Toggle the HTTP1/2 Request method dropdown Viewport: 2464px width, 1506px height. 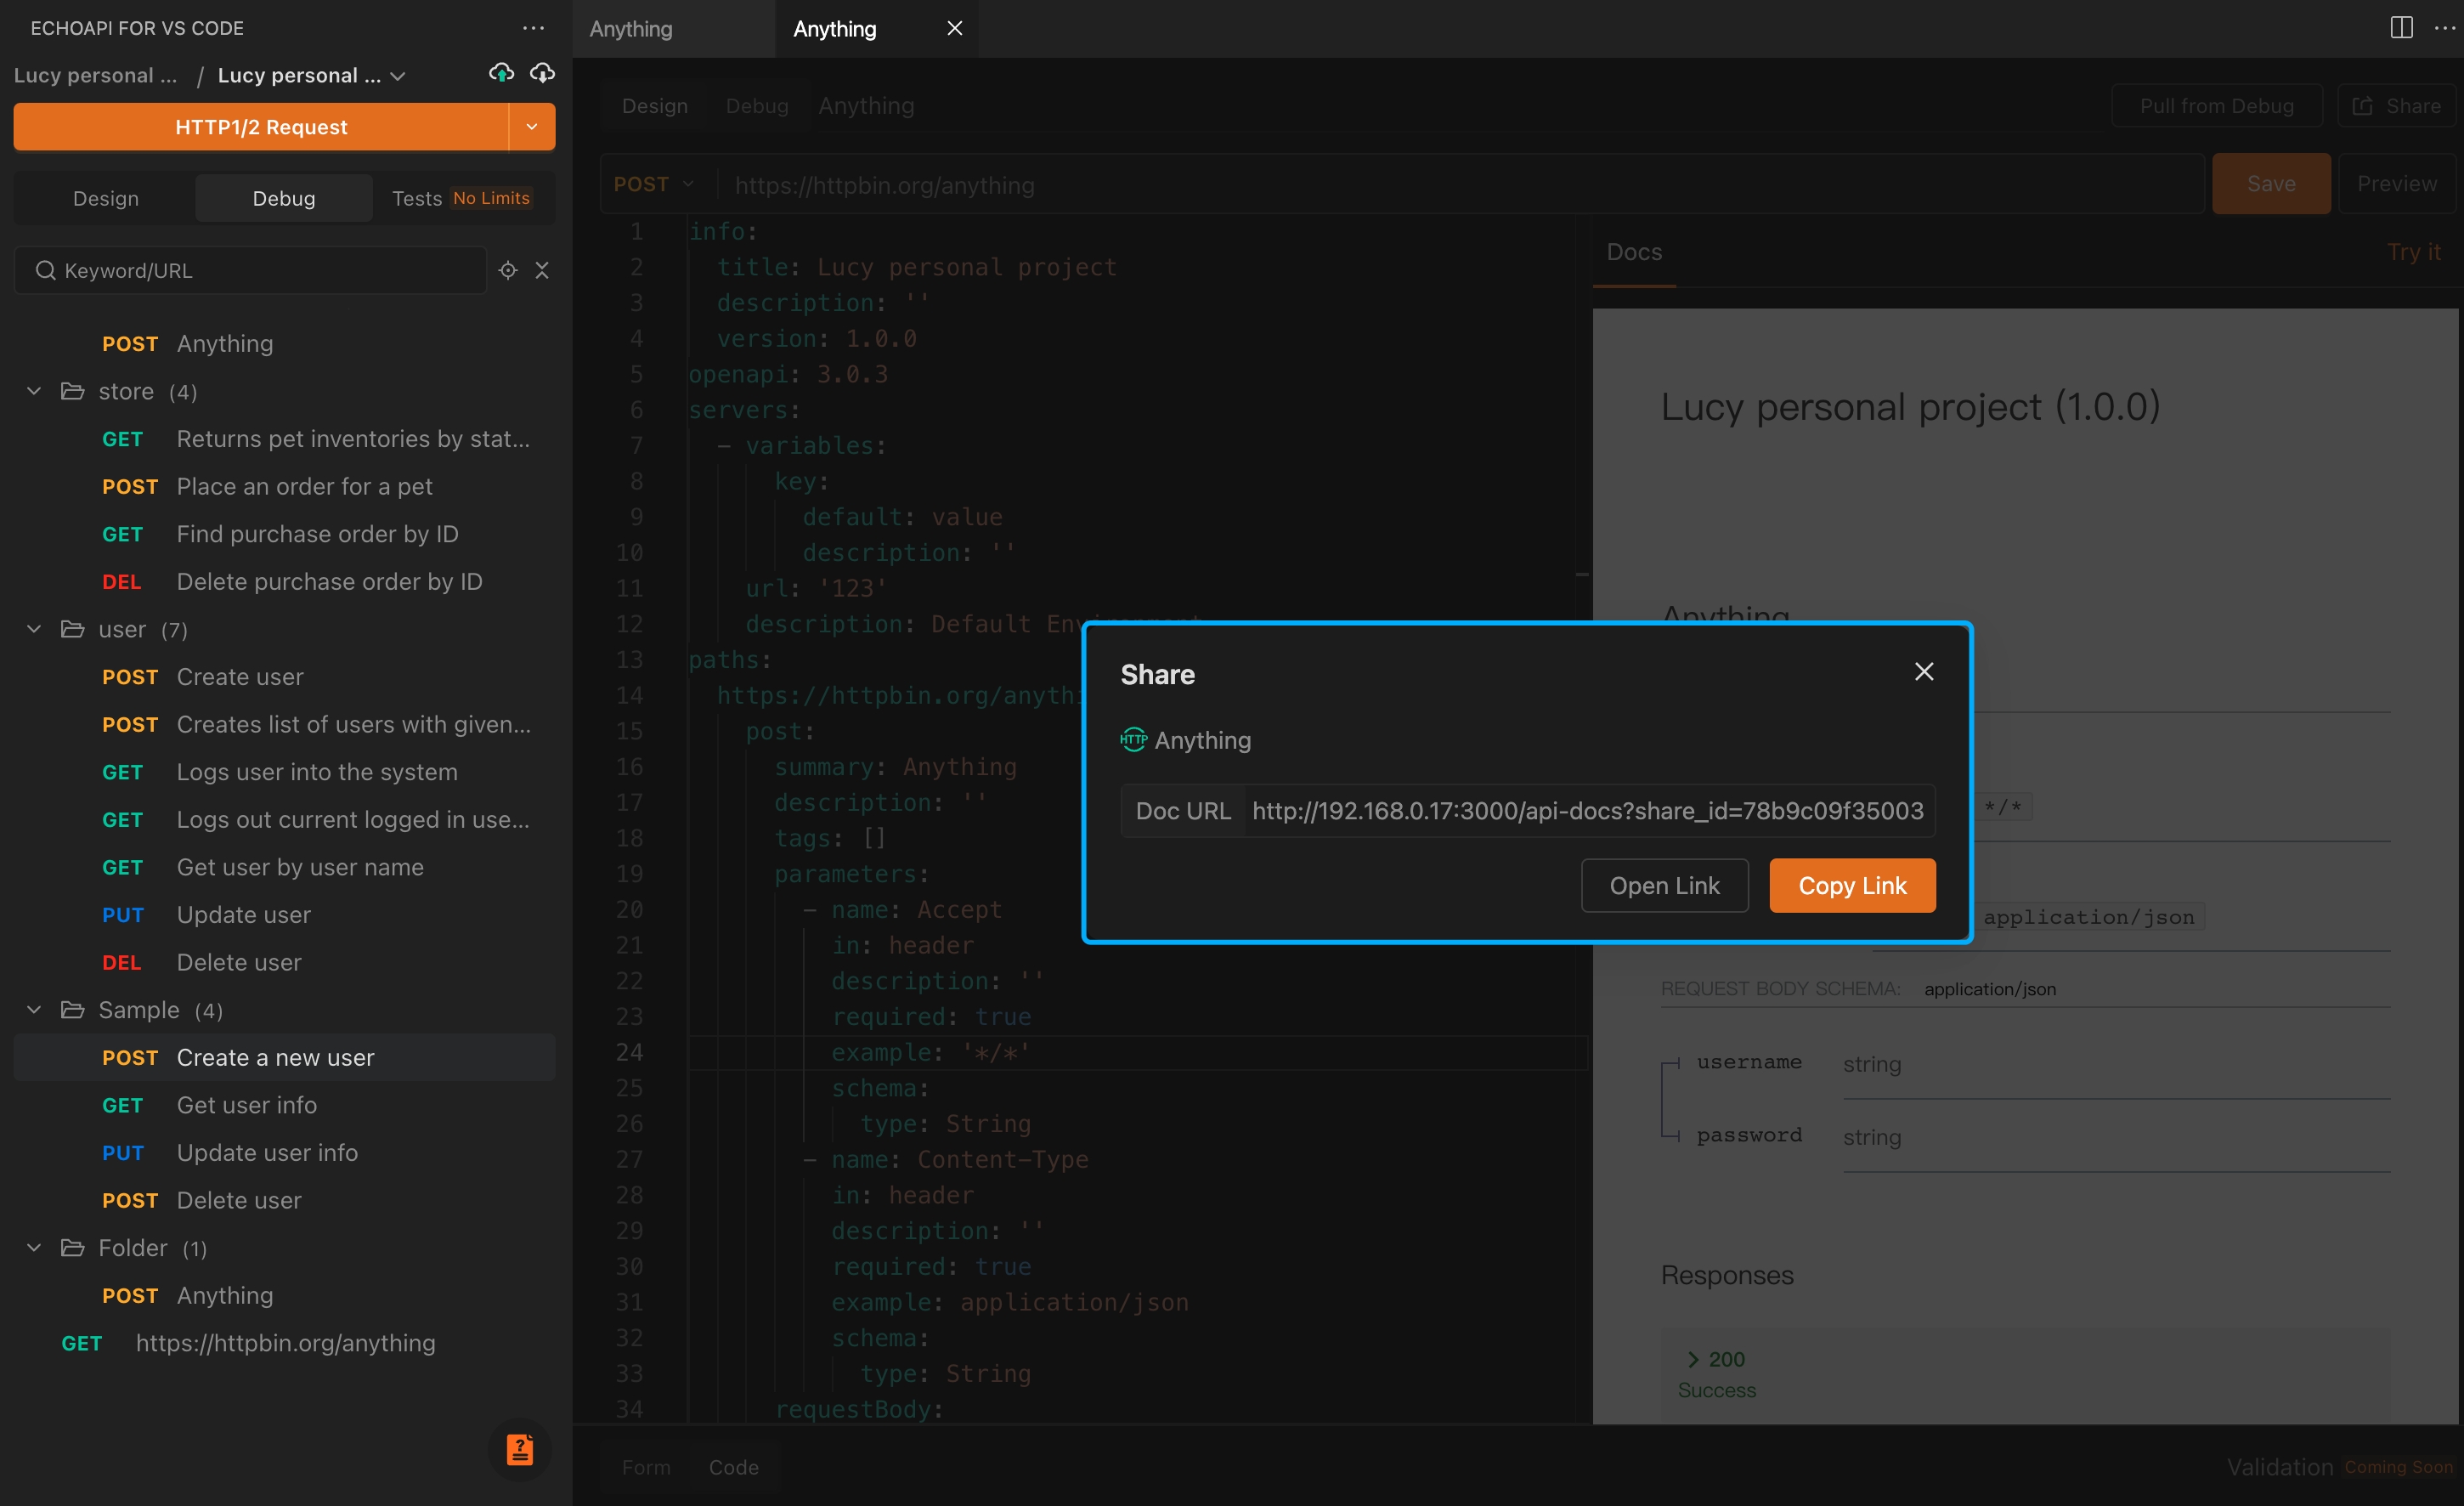[x=532, y=127]
